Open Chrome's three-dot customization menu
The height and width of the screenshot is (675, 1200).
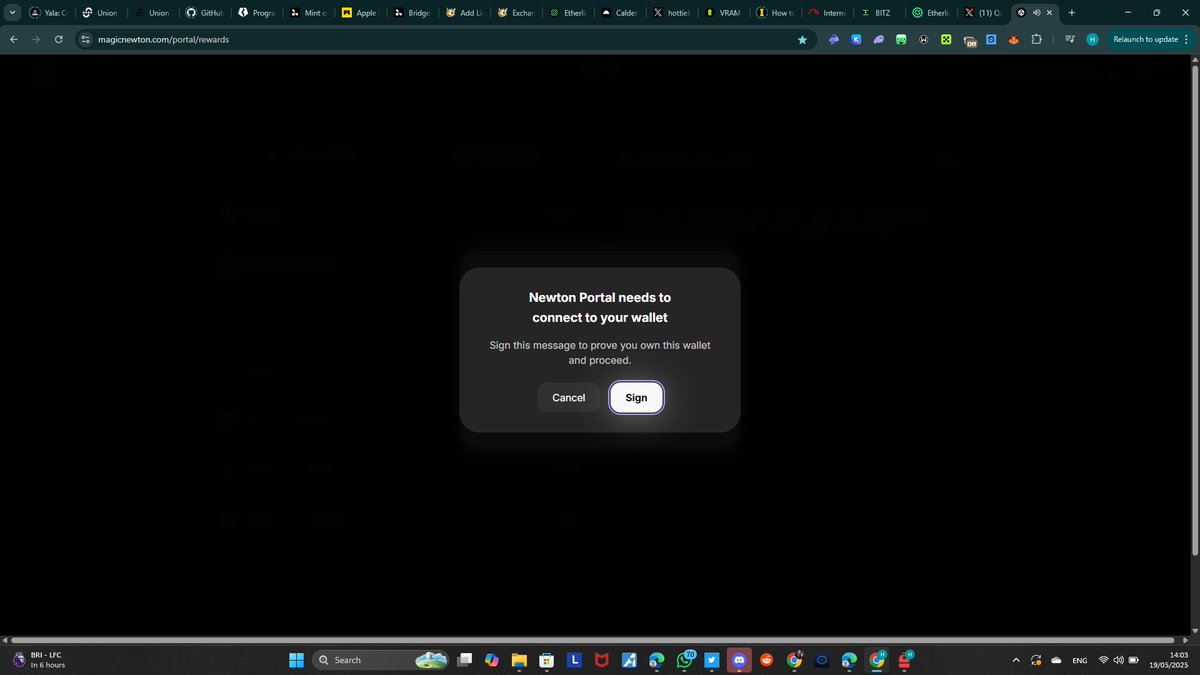[1187, 39]
